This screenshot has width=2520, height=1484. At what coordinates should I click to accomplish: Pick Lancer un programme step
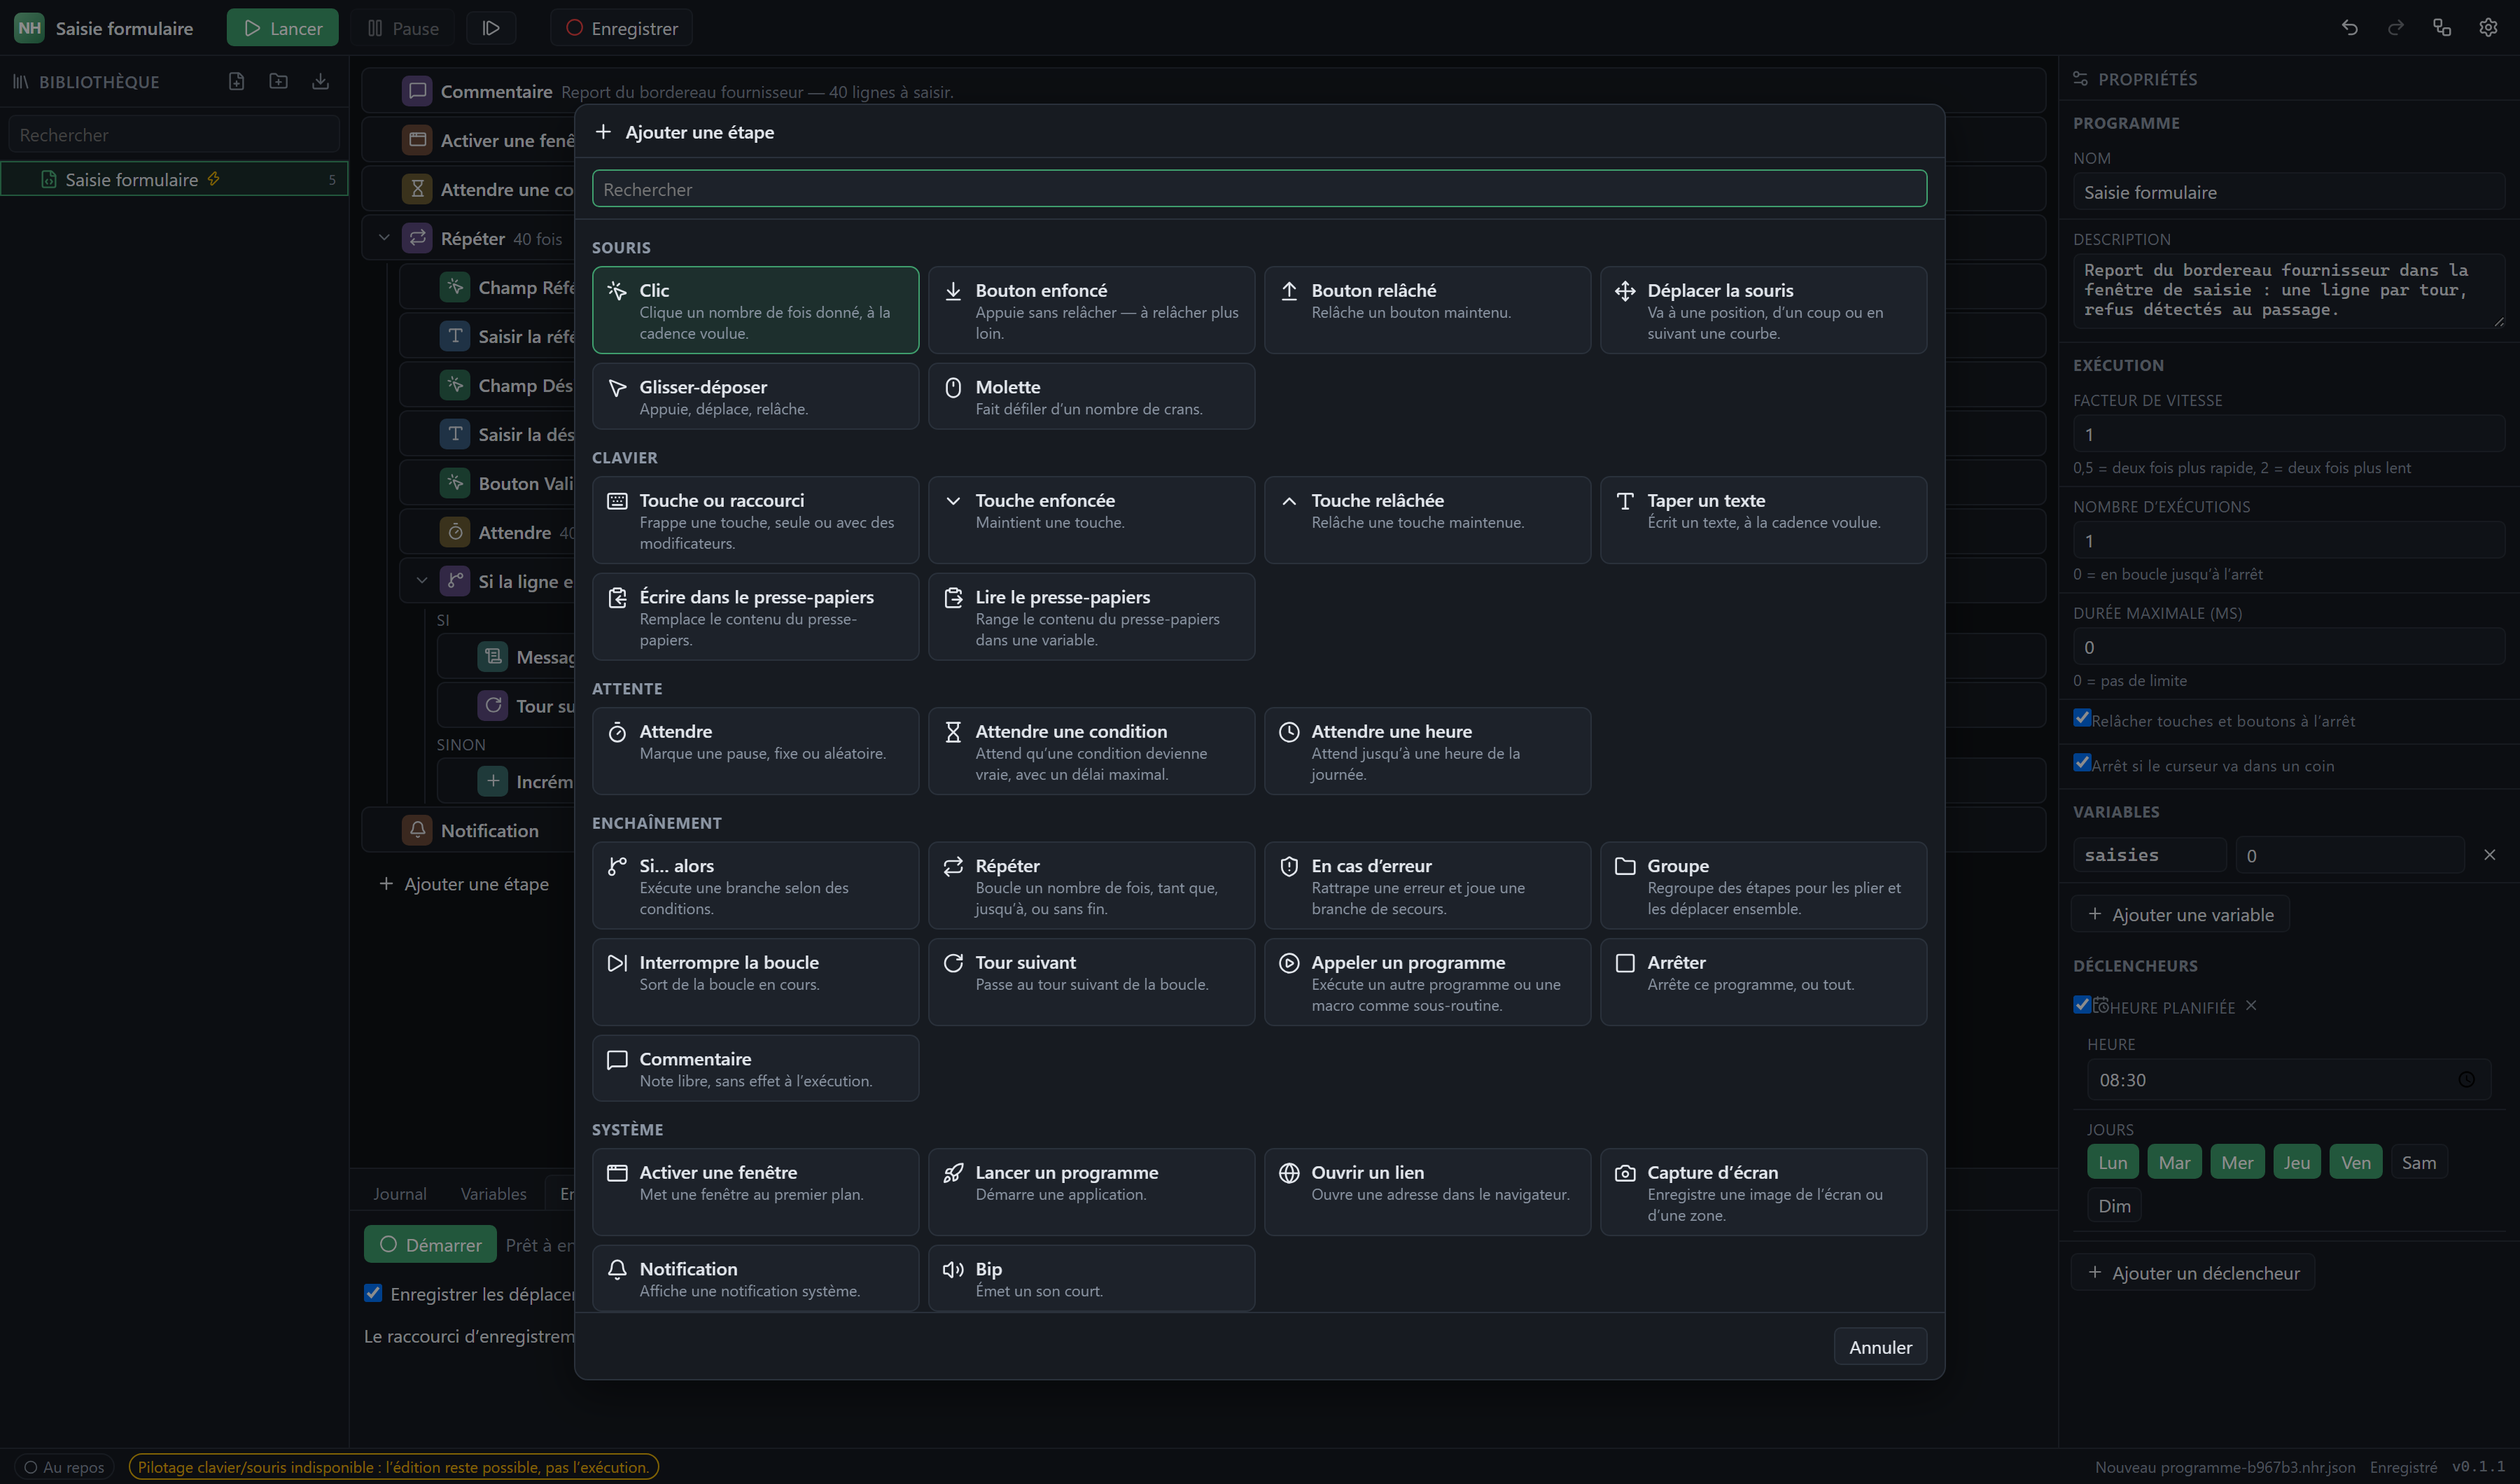(x=1091, y=1192)
